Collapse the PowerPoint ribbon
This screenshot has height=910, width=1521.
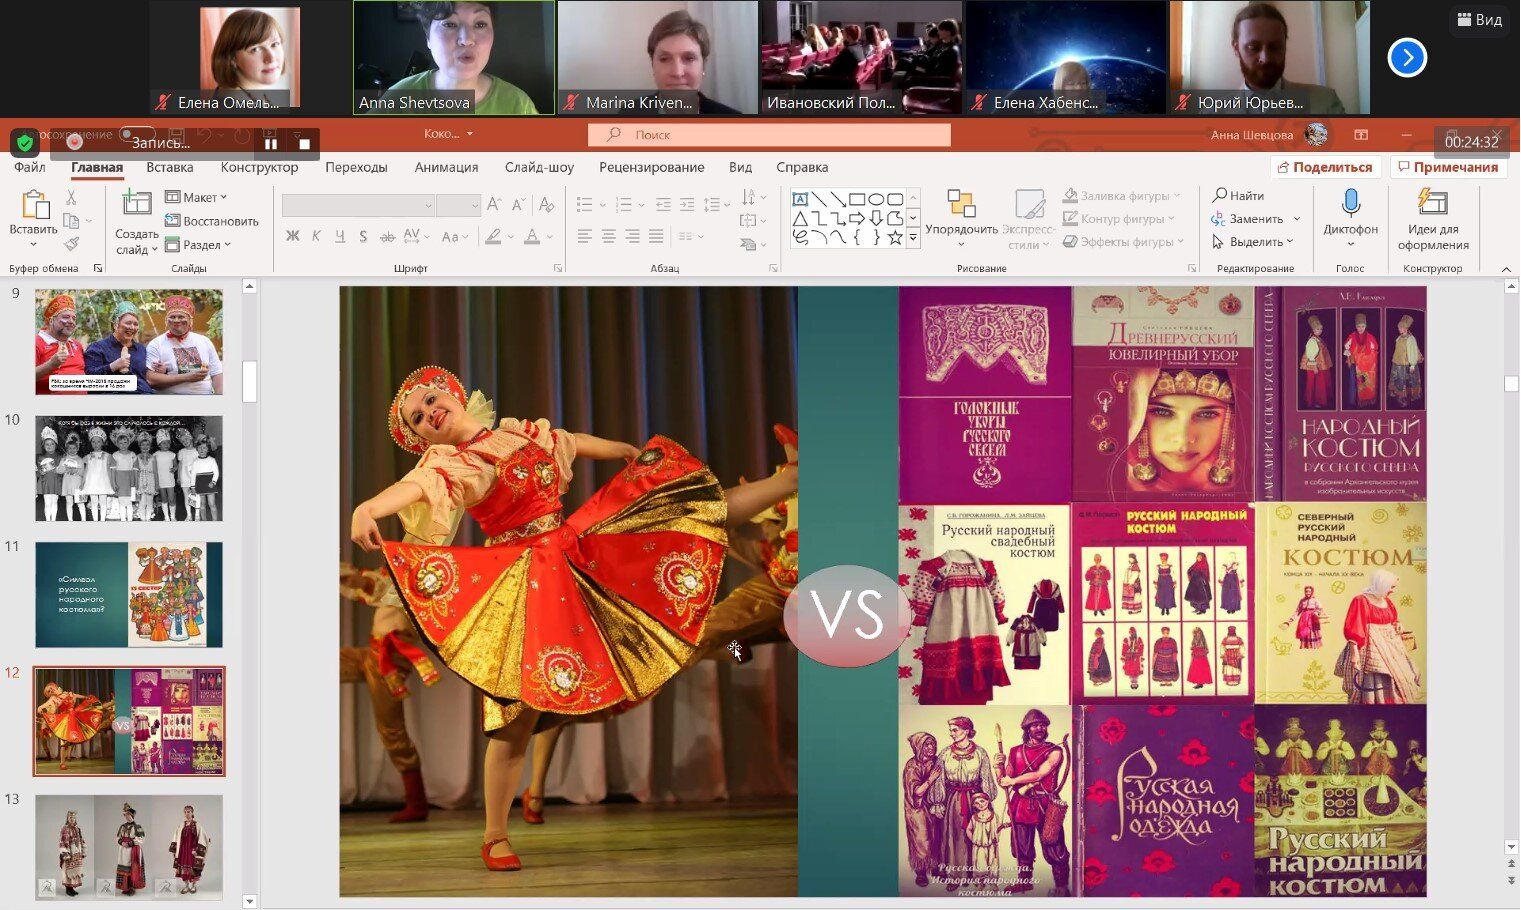(x=1506, y=269)
